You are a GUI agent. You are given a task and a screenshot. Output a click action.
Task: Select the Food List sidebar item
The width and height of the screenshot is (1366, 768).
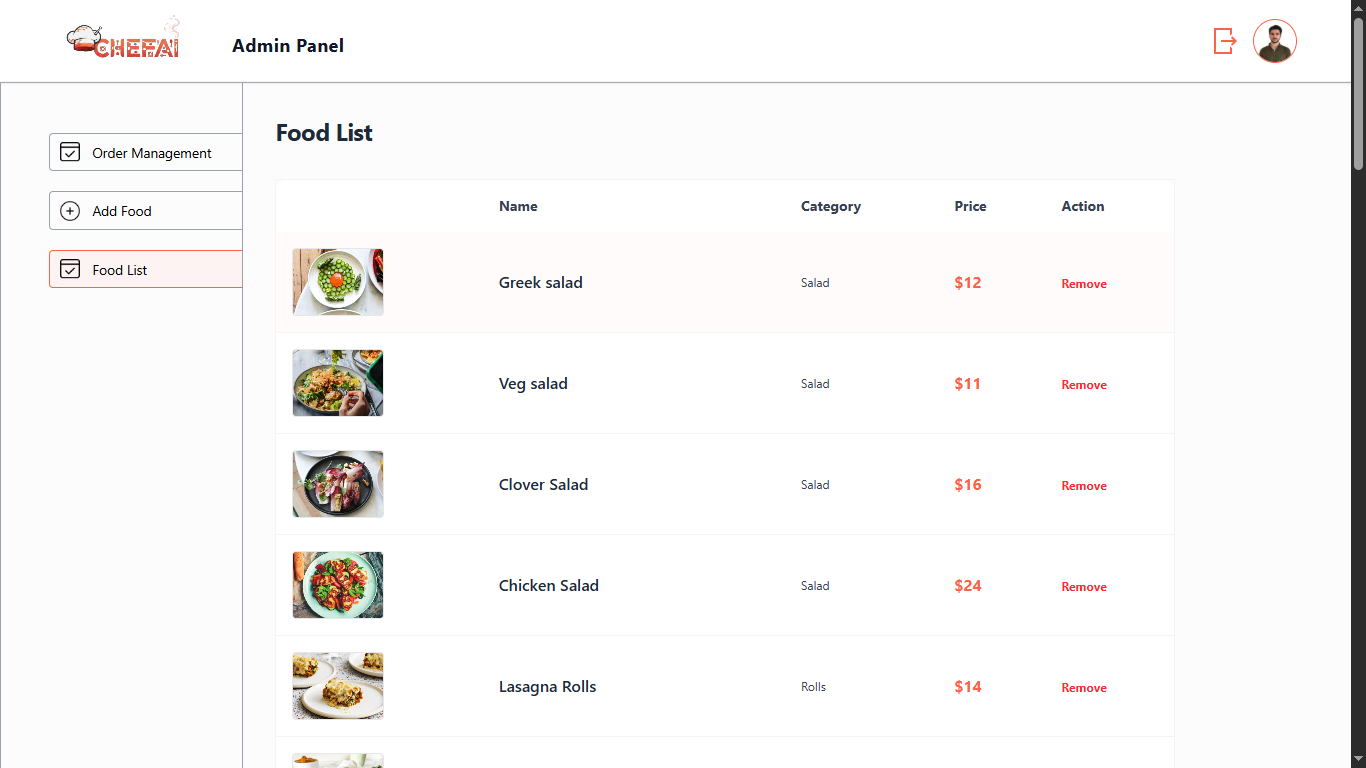(120, 270)
